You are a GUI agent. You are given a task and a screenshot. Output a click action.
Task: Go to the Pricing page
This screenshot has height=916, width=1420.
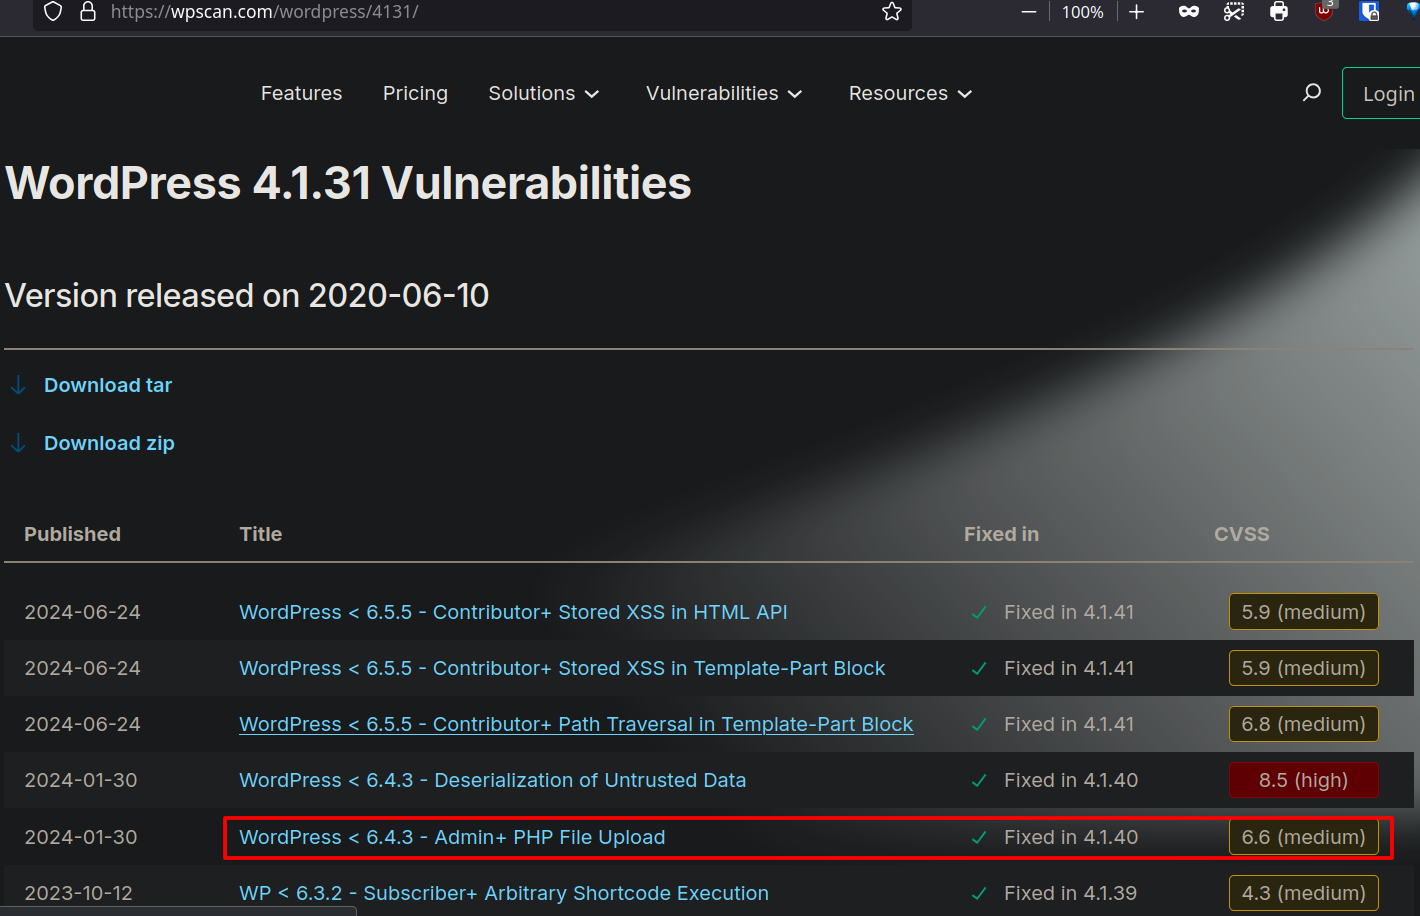tap(415, 93)
